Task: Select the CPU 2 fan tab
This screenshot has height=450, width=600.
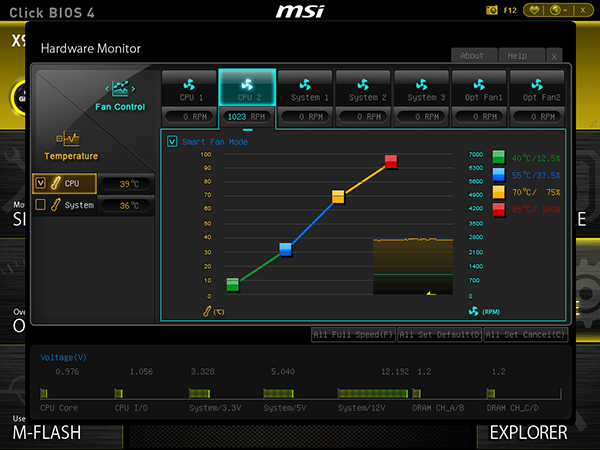Action: (247, 88)
